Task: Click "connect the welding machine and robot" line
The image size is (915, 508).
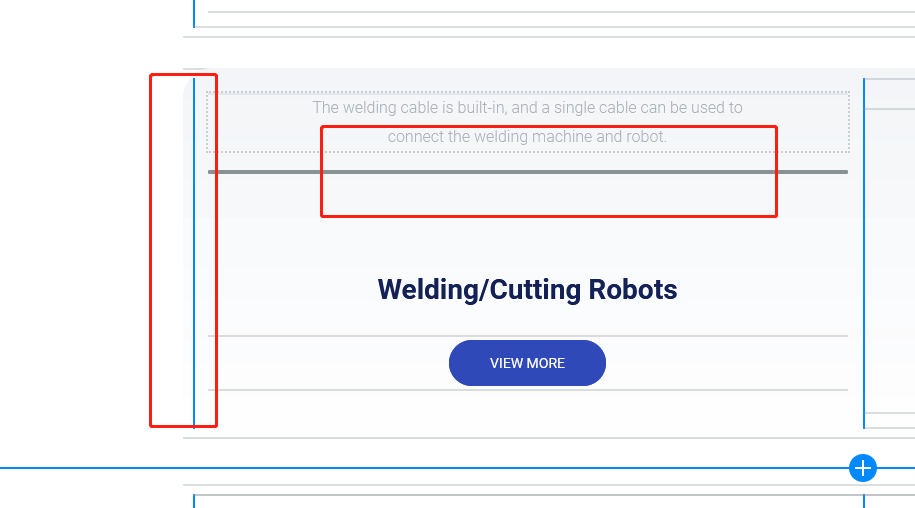Action: [527, 136]
